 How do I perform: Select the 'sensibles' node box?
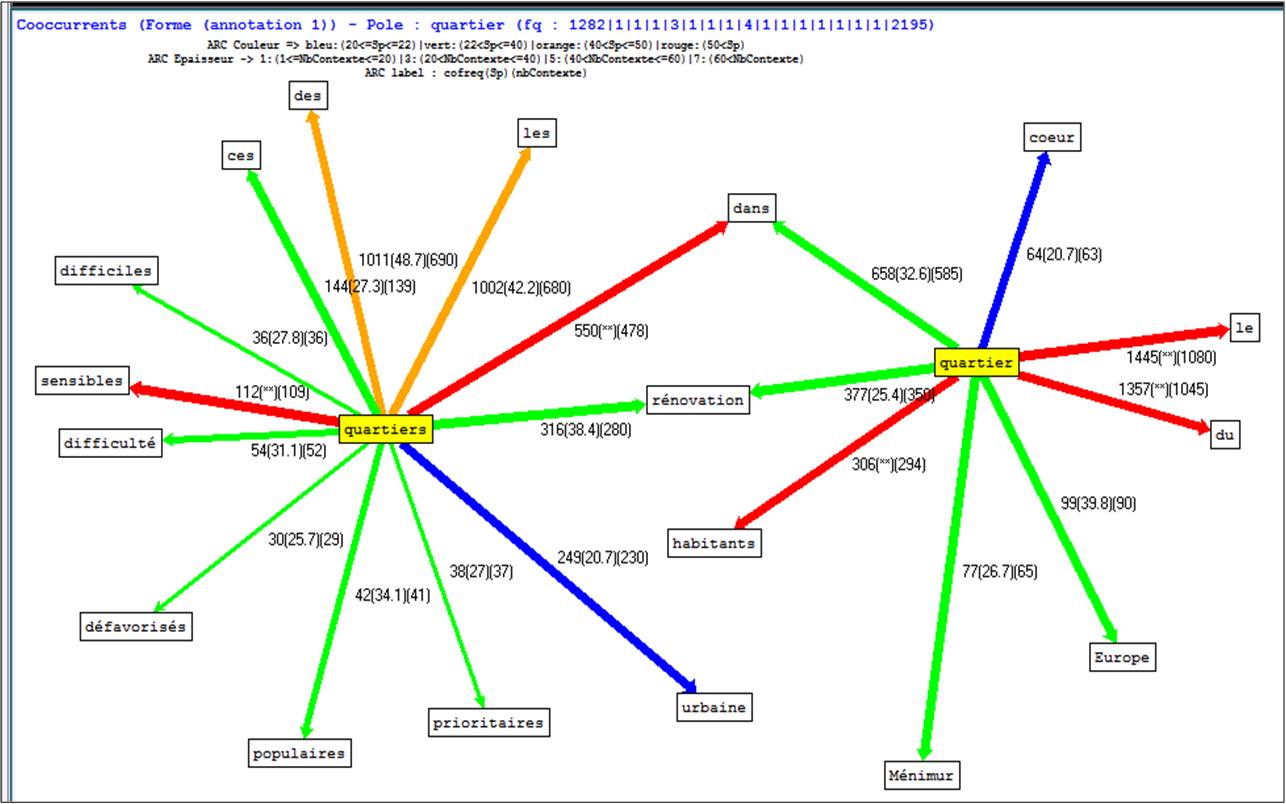pos(82,381)
